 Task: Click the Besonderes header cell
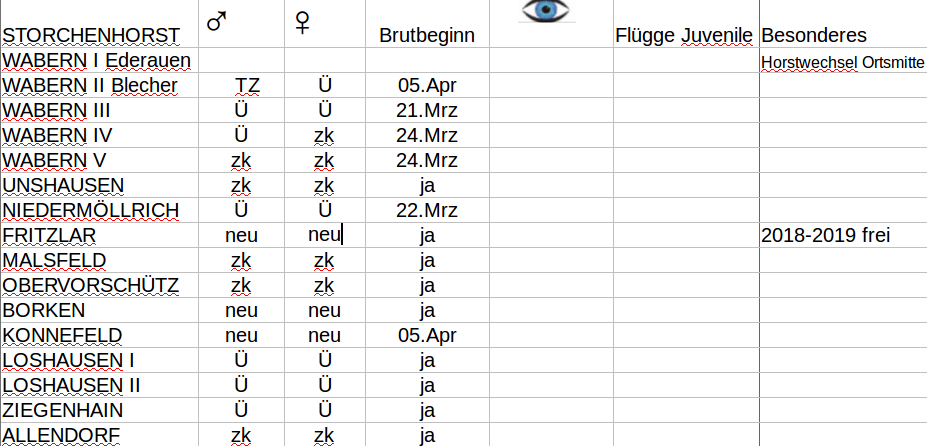click(843, 24)
